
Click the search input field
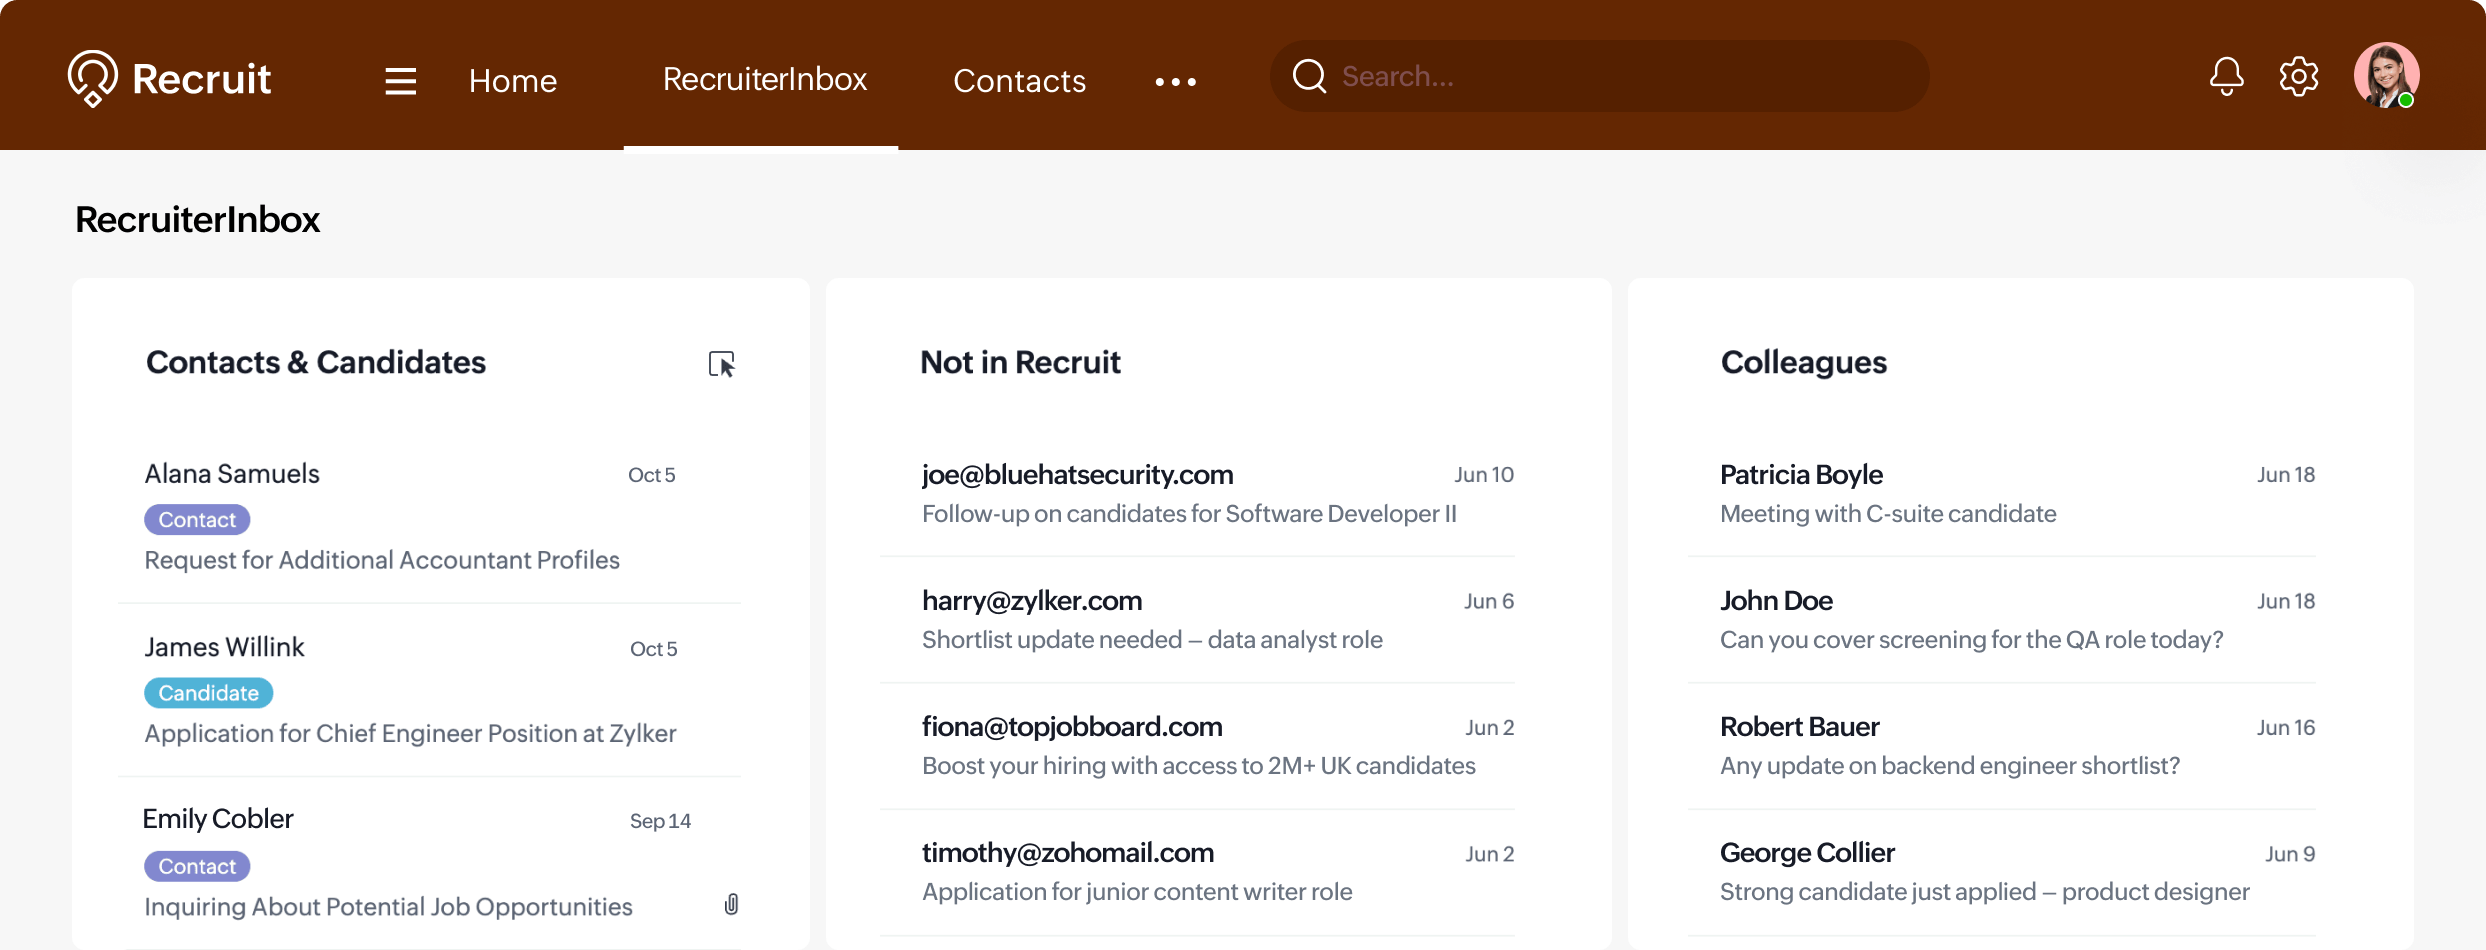coord(1600,75)
